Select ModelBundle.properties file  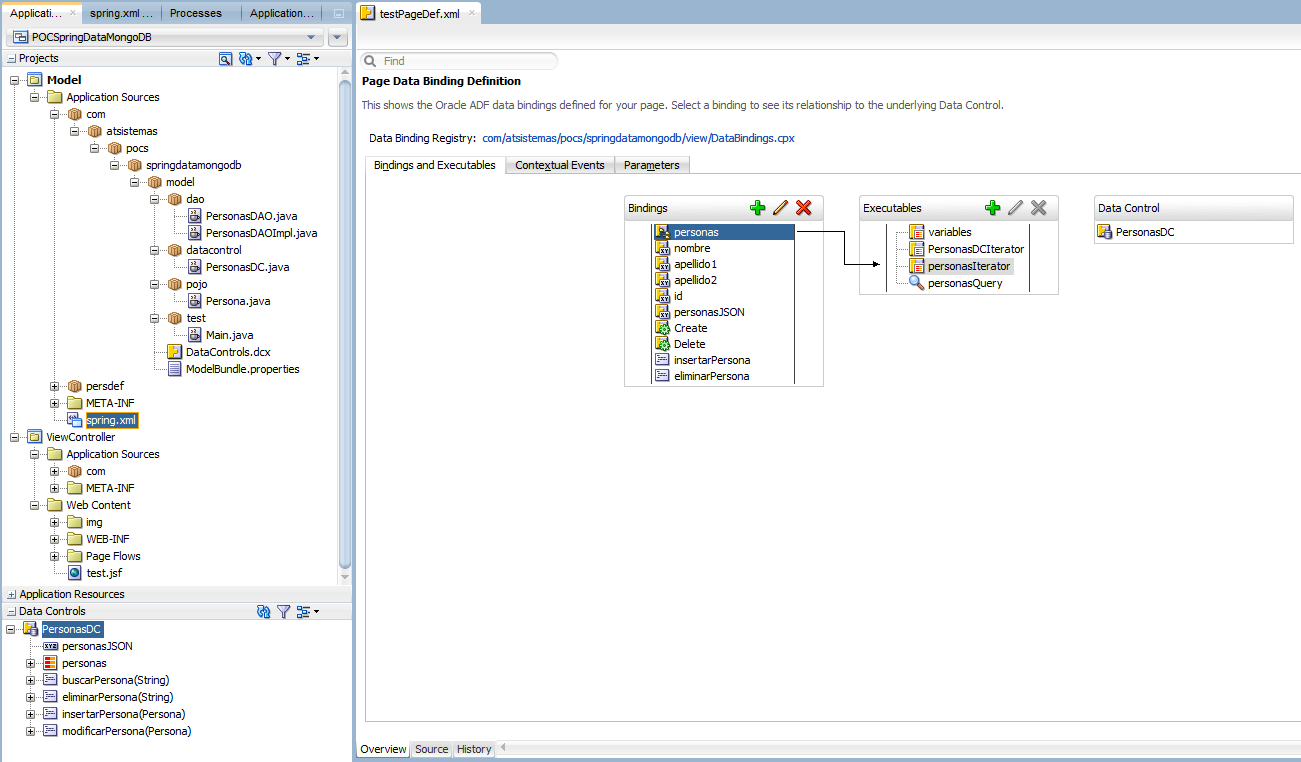tap(242, 369)
